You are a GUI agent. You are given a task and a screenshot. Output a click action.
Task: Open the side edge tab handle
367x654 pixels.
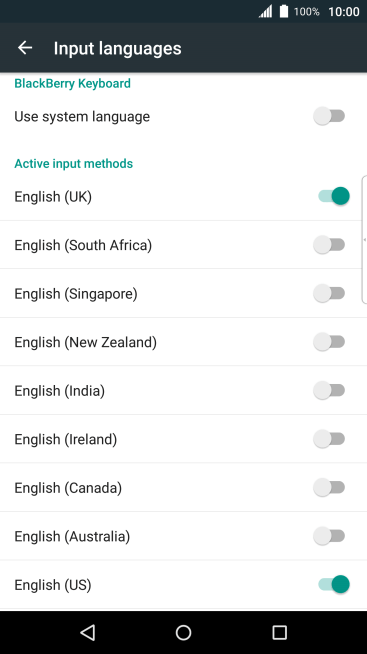click(364, 240)
